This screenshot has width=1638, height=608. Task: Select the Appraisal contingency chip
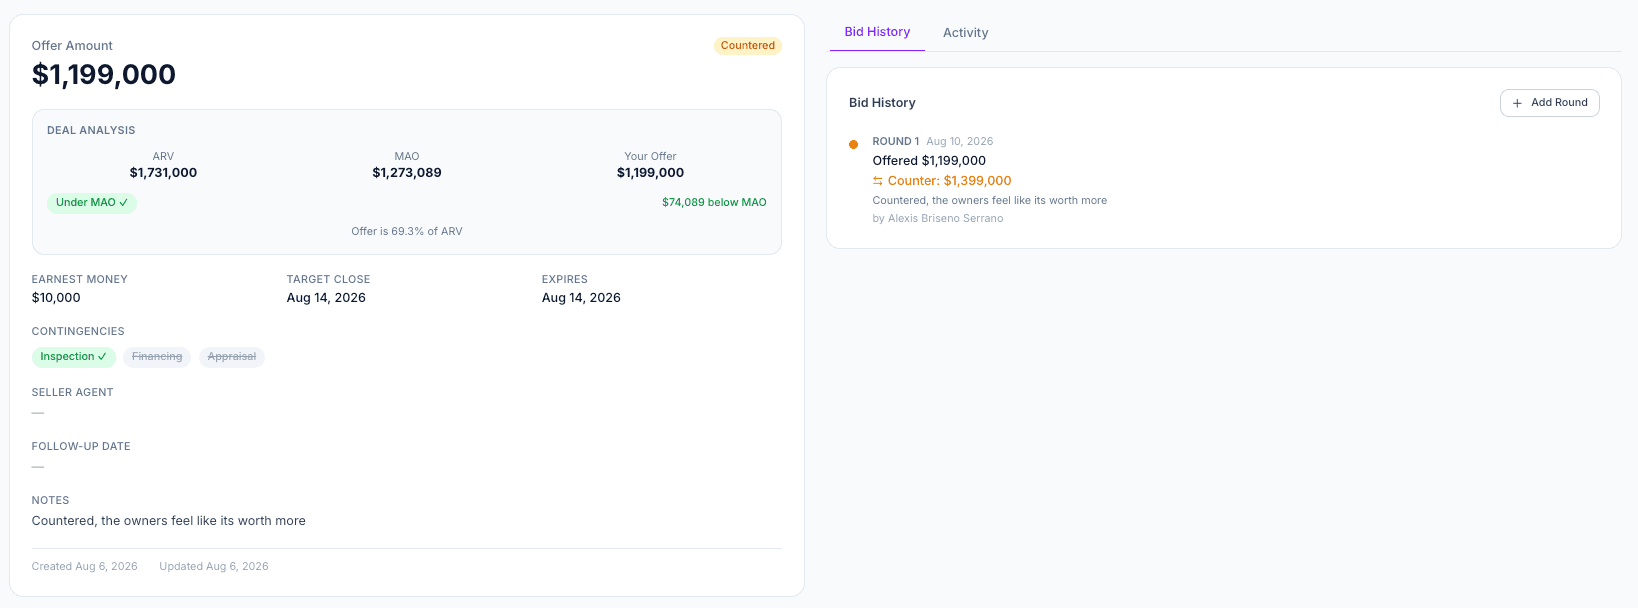click(x=232, y=357)
